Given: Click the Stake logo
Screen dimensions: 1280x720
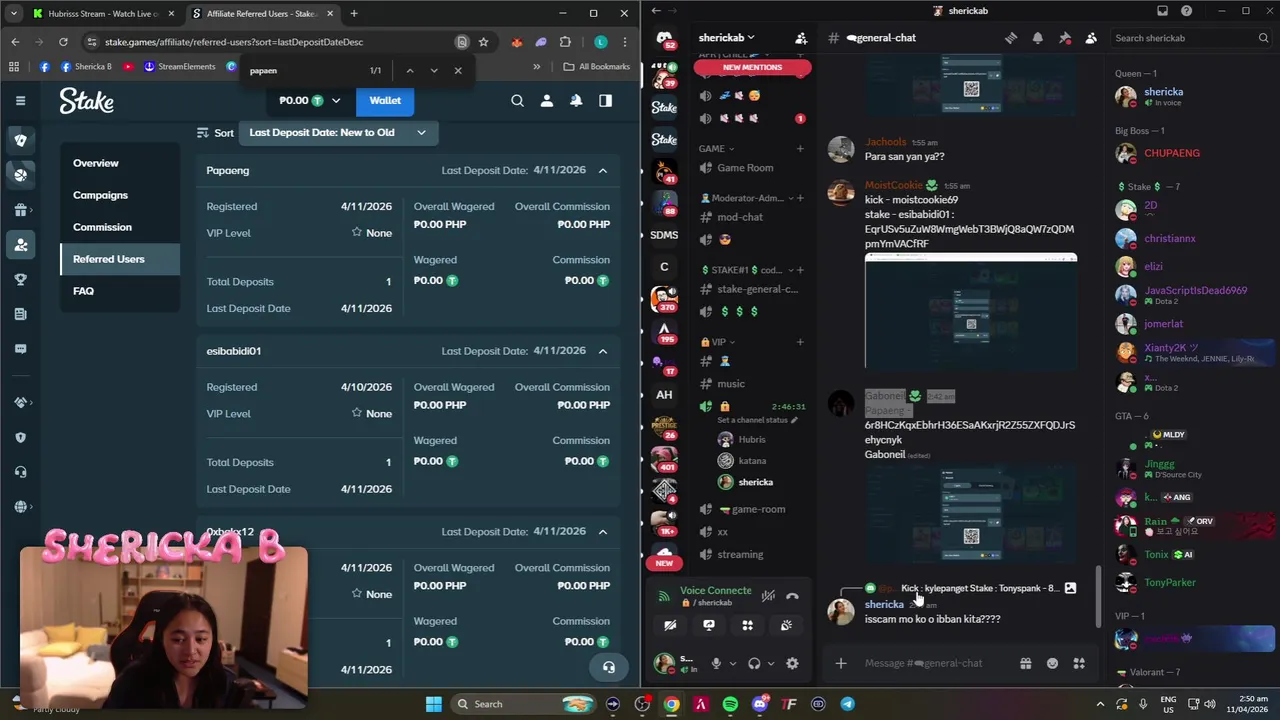Looking at the screenshot, I should 86,100.
